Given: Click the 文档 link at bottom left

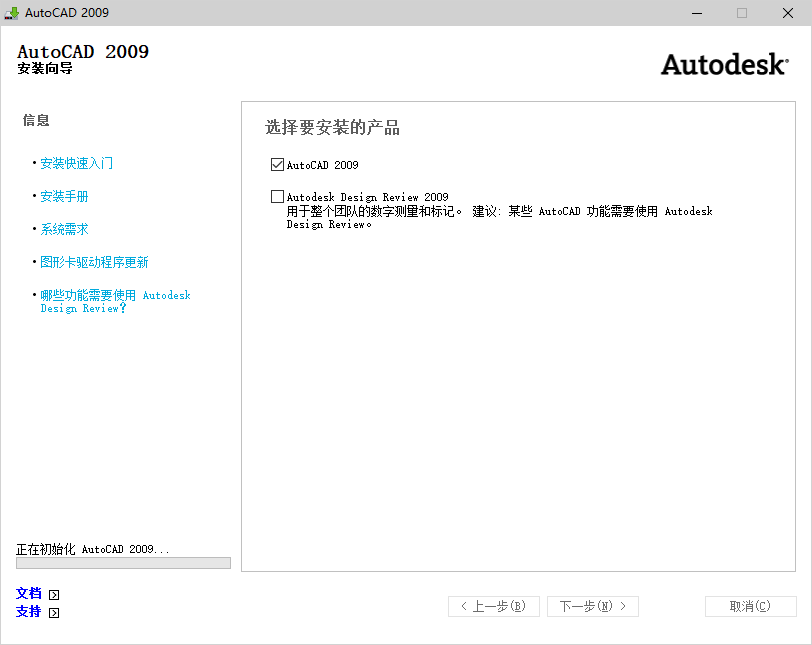Looking at the screenshot, I should tap(28, 593).
